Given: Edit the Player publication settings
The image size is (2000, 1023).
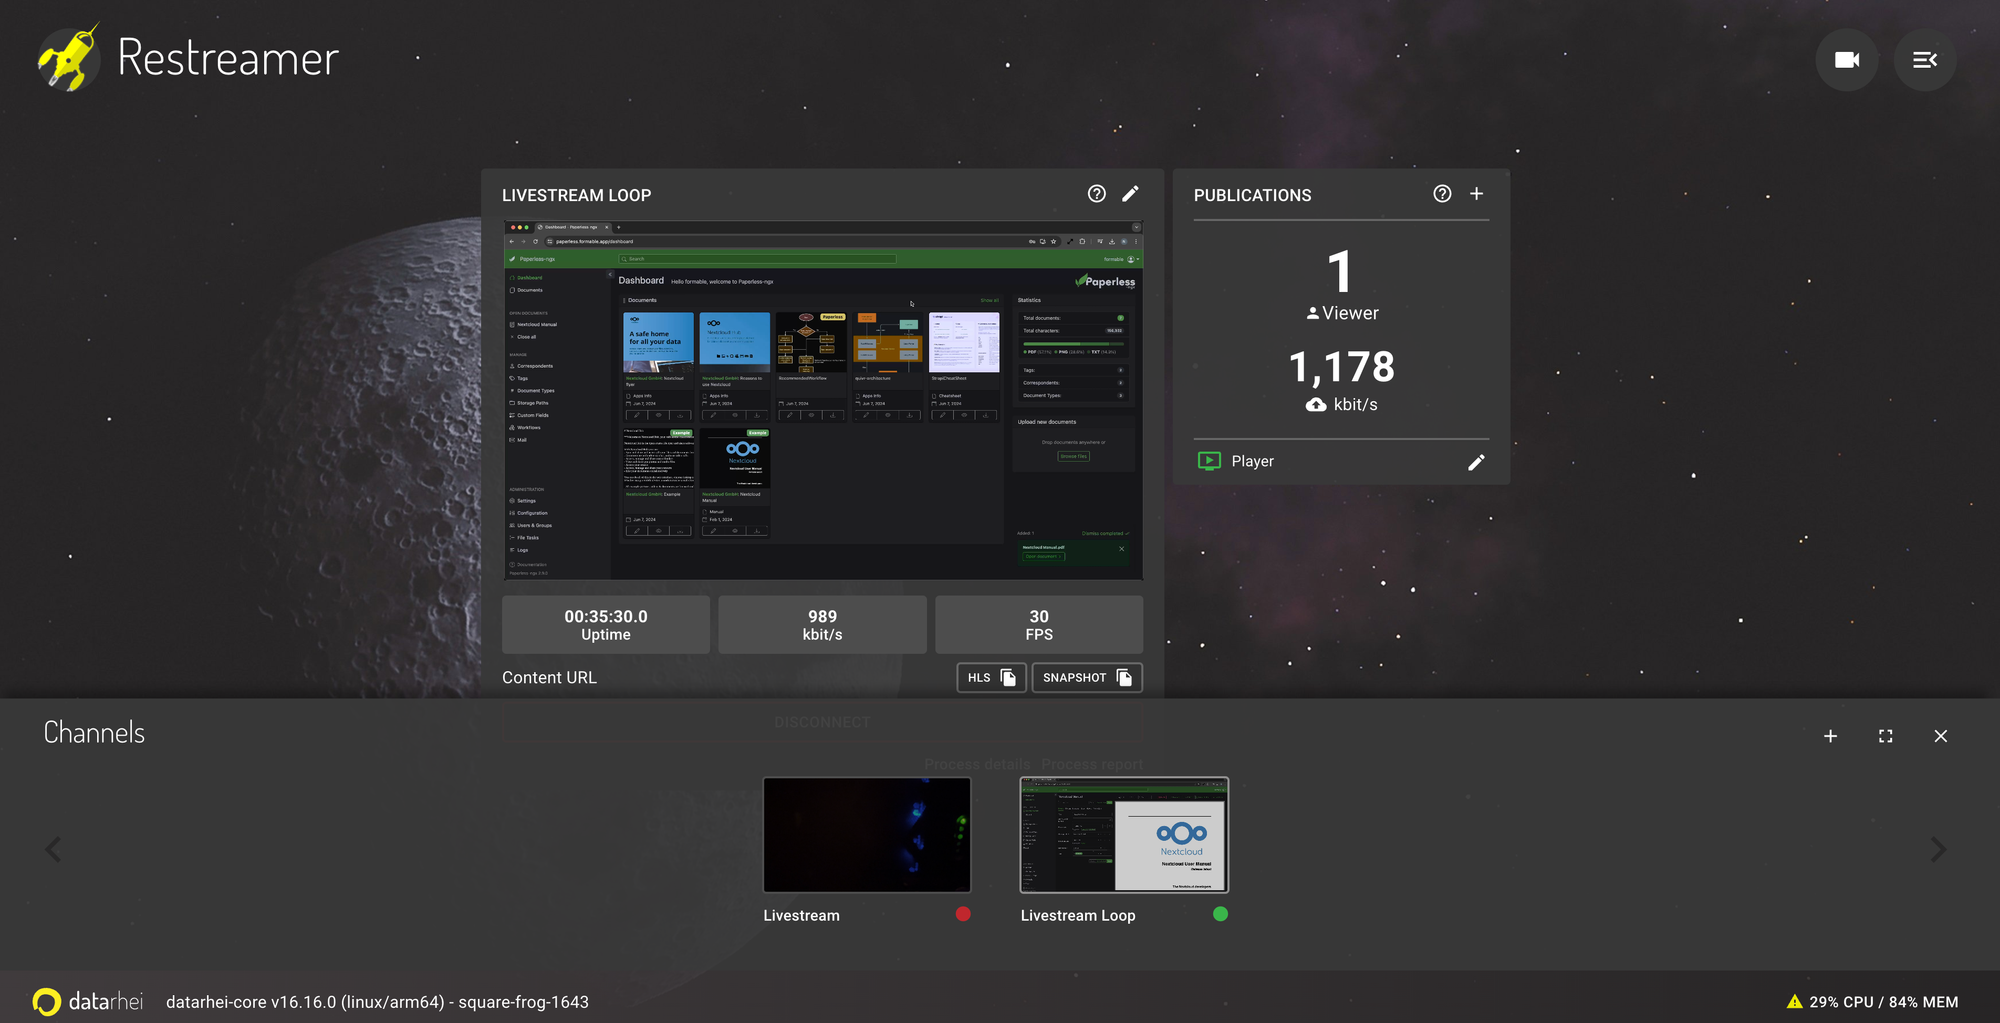Looking at the screenshot, I should pos(1477,462).
